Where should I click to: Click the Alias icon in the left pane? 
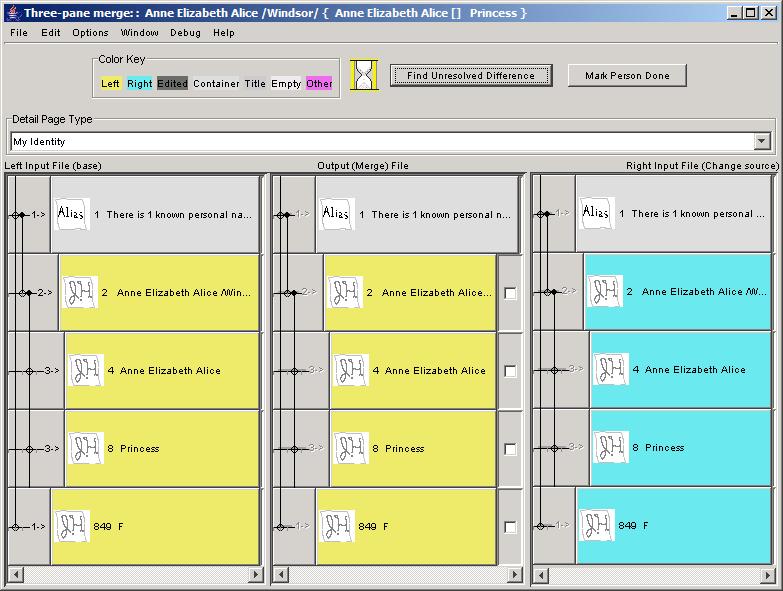coord(71,213)
